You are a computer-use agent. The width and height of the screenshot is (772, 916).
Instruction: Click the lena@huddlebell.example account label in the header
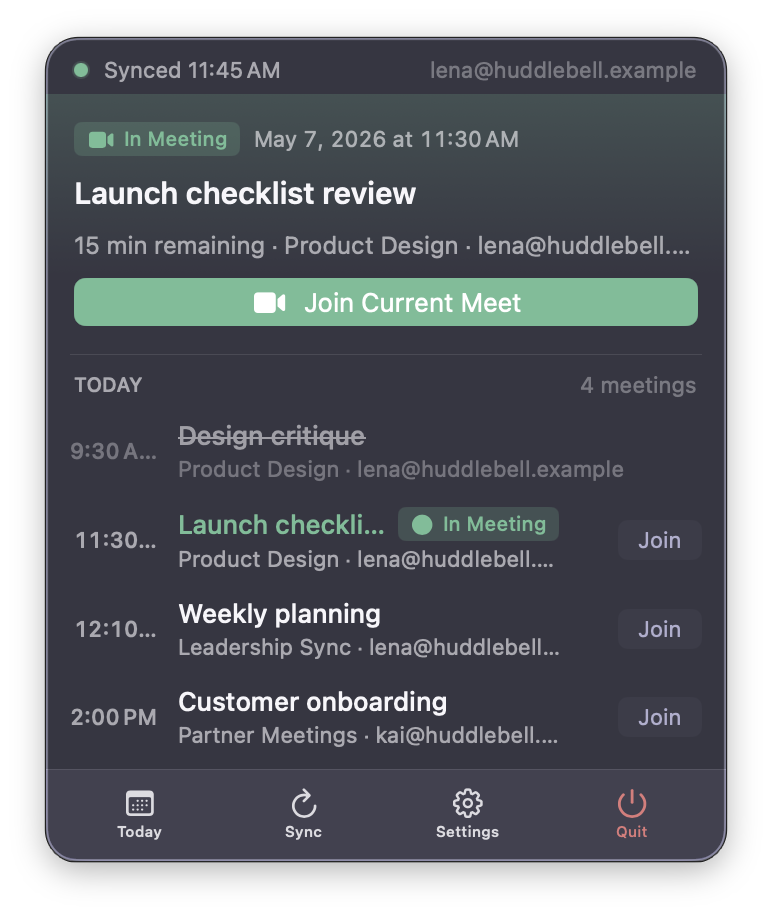pyautogui.click(x=563, y=70)
